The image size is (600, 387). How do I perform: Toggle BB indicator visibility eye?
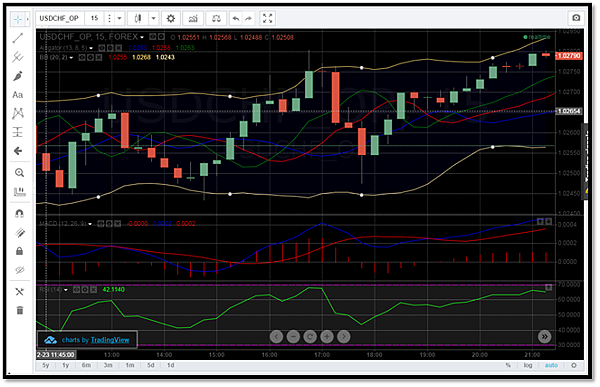coord(82,57)
